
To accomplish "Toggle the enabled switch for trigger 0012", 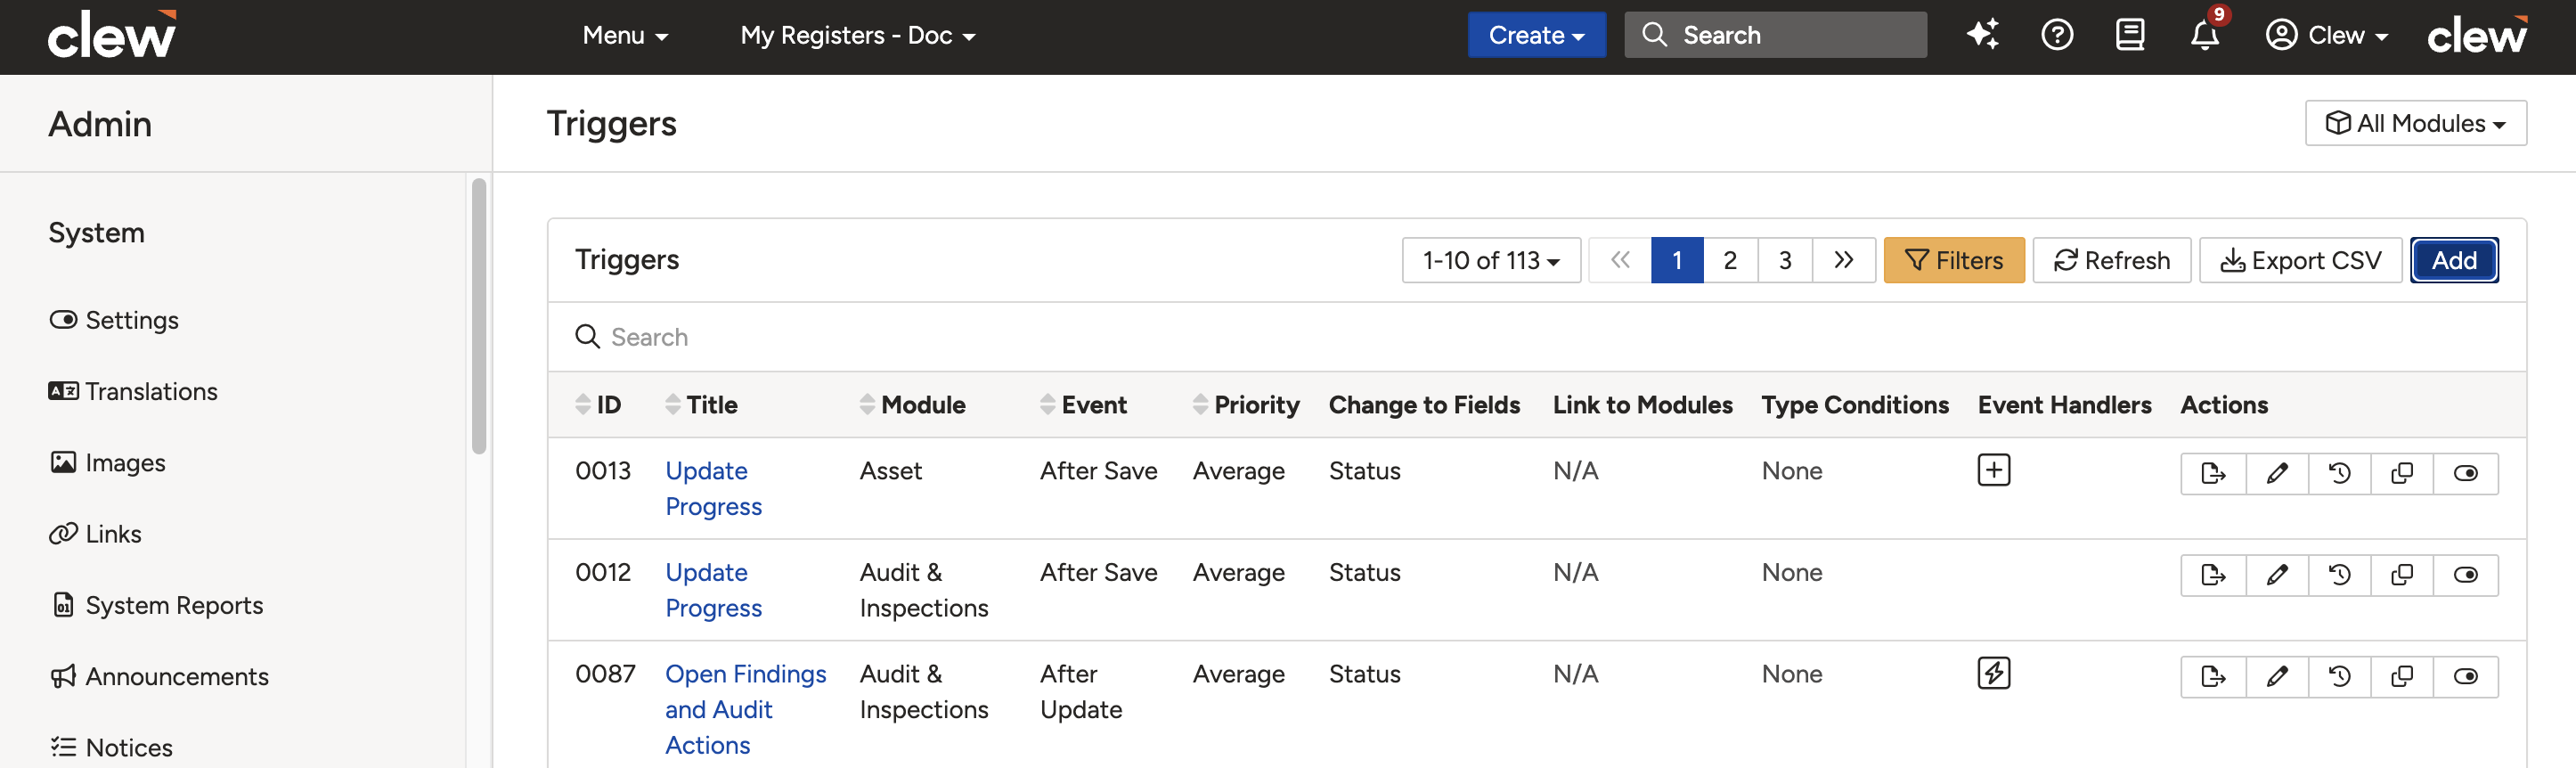I will click(2465, 575).
